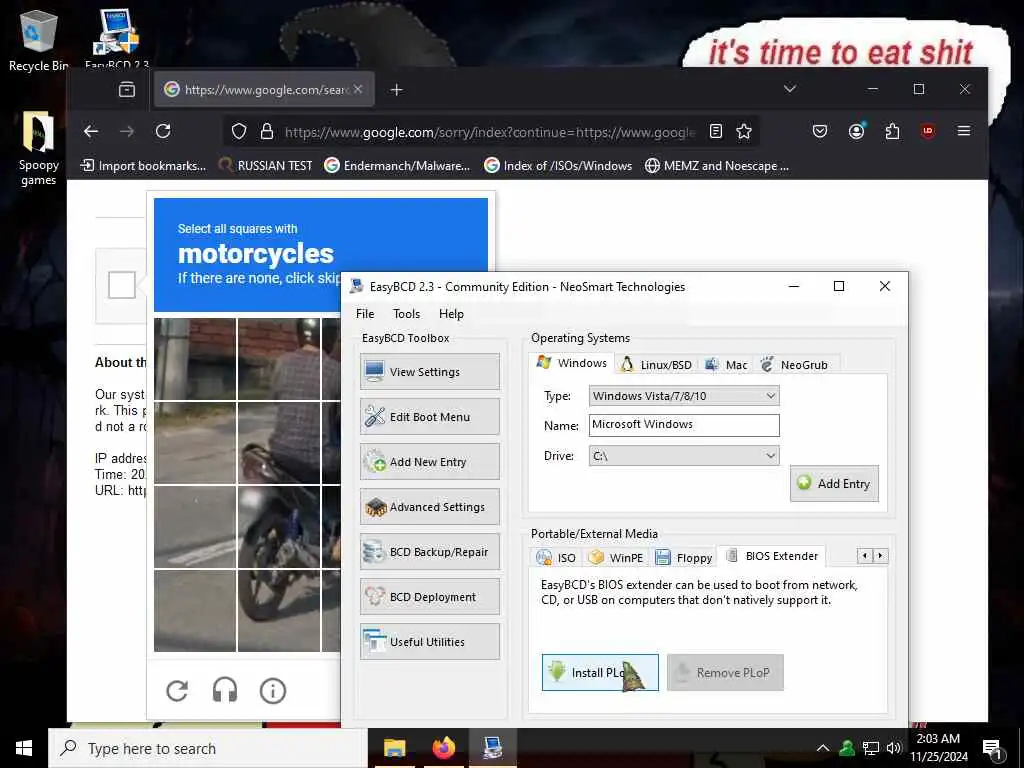Get an audio captcha challenge headphones icon
Screen dimensions: 1024x768
[x=225, y=690]
